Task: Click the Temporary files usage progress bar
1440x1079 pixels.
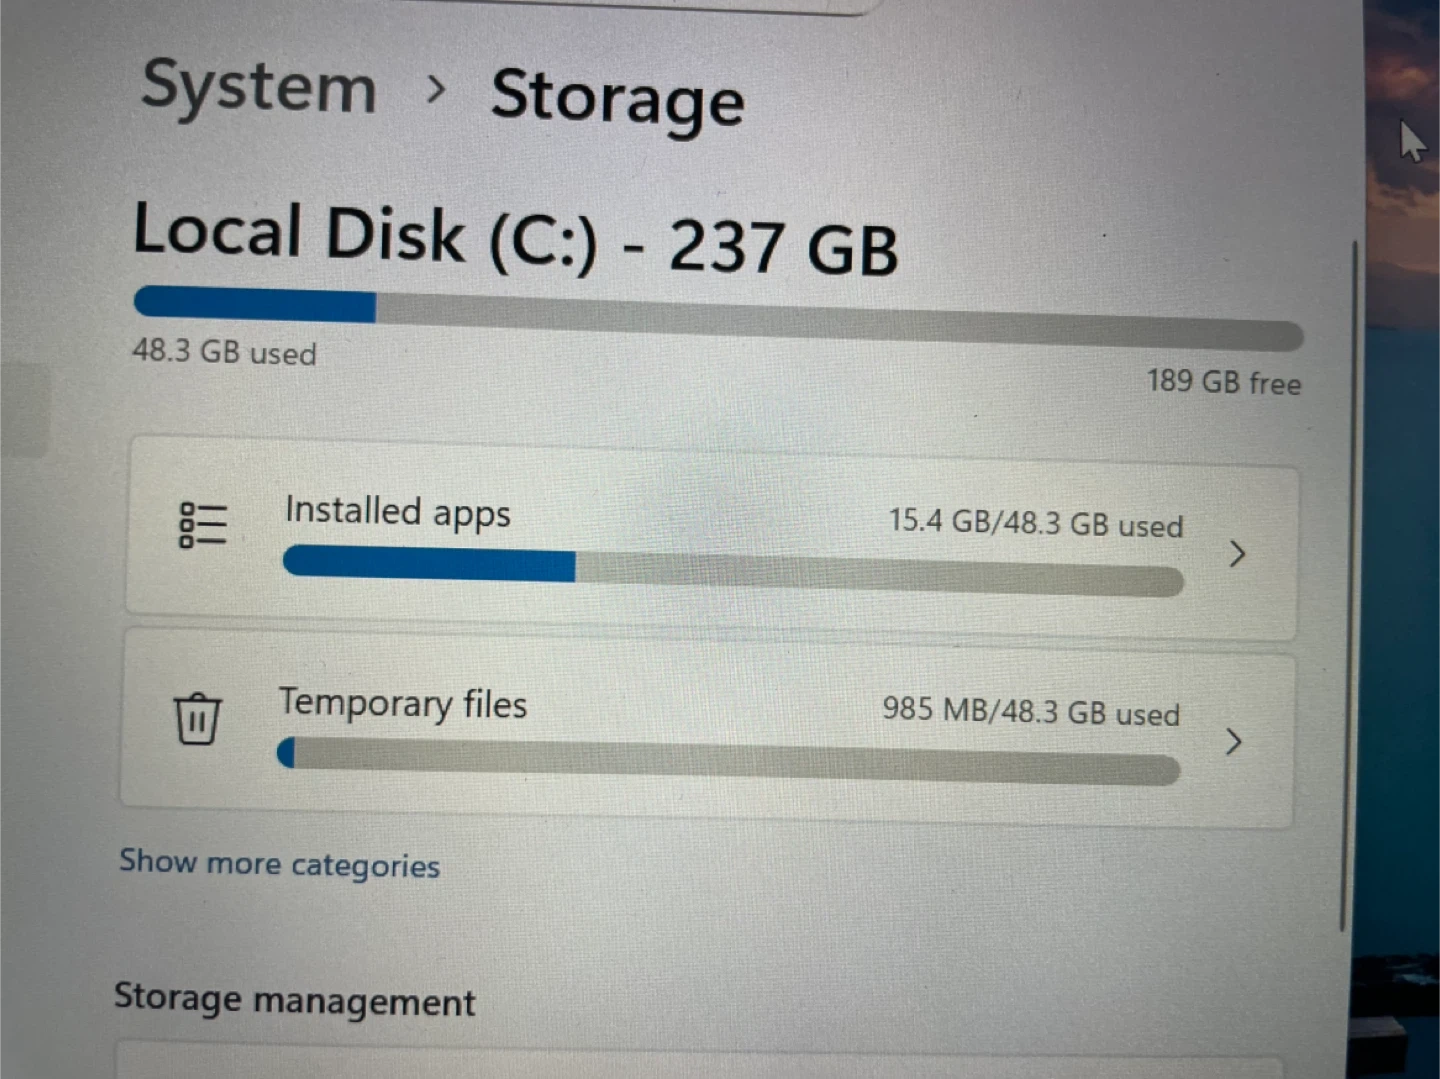Action: [x=728, y=762]
